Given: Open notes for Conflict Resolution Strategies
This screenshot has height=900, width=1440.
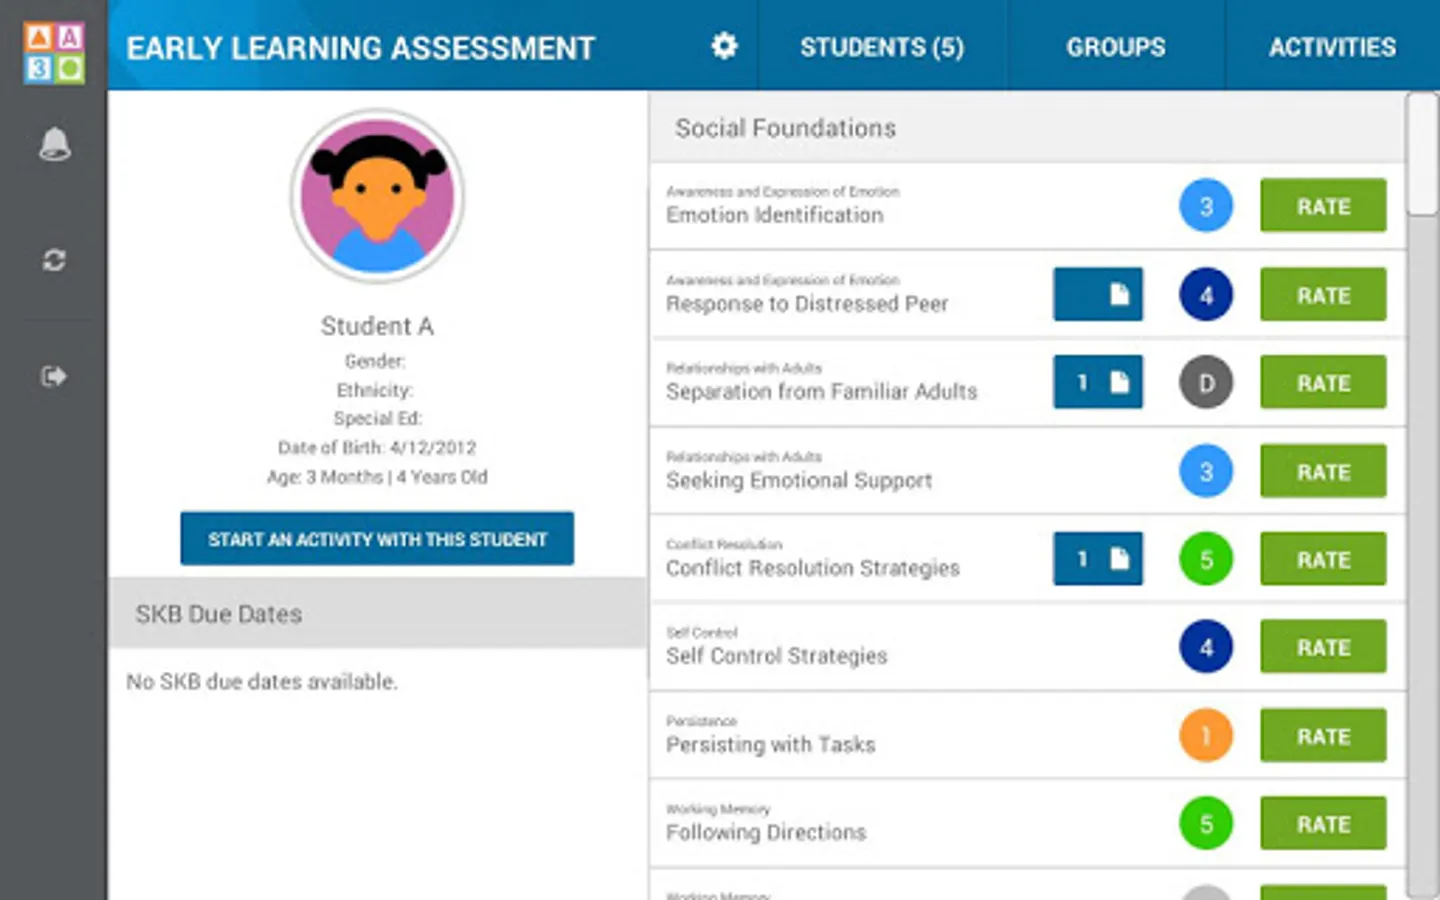Looking at the screenshot, I should (x=1097, y=559).
